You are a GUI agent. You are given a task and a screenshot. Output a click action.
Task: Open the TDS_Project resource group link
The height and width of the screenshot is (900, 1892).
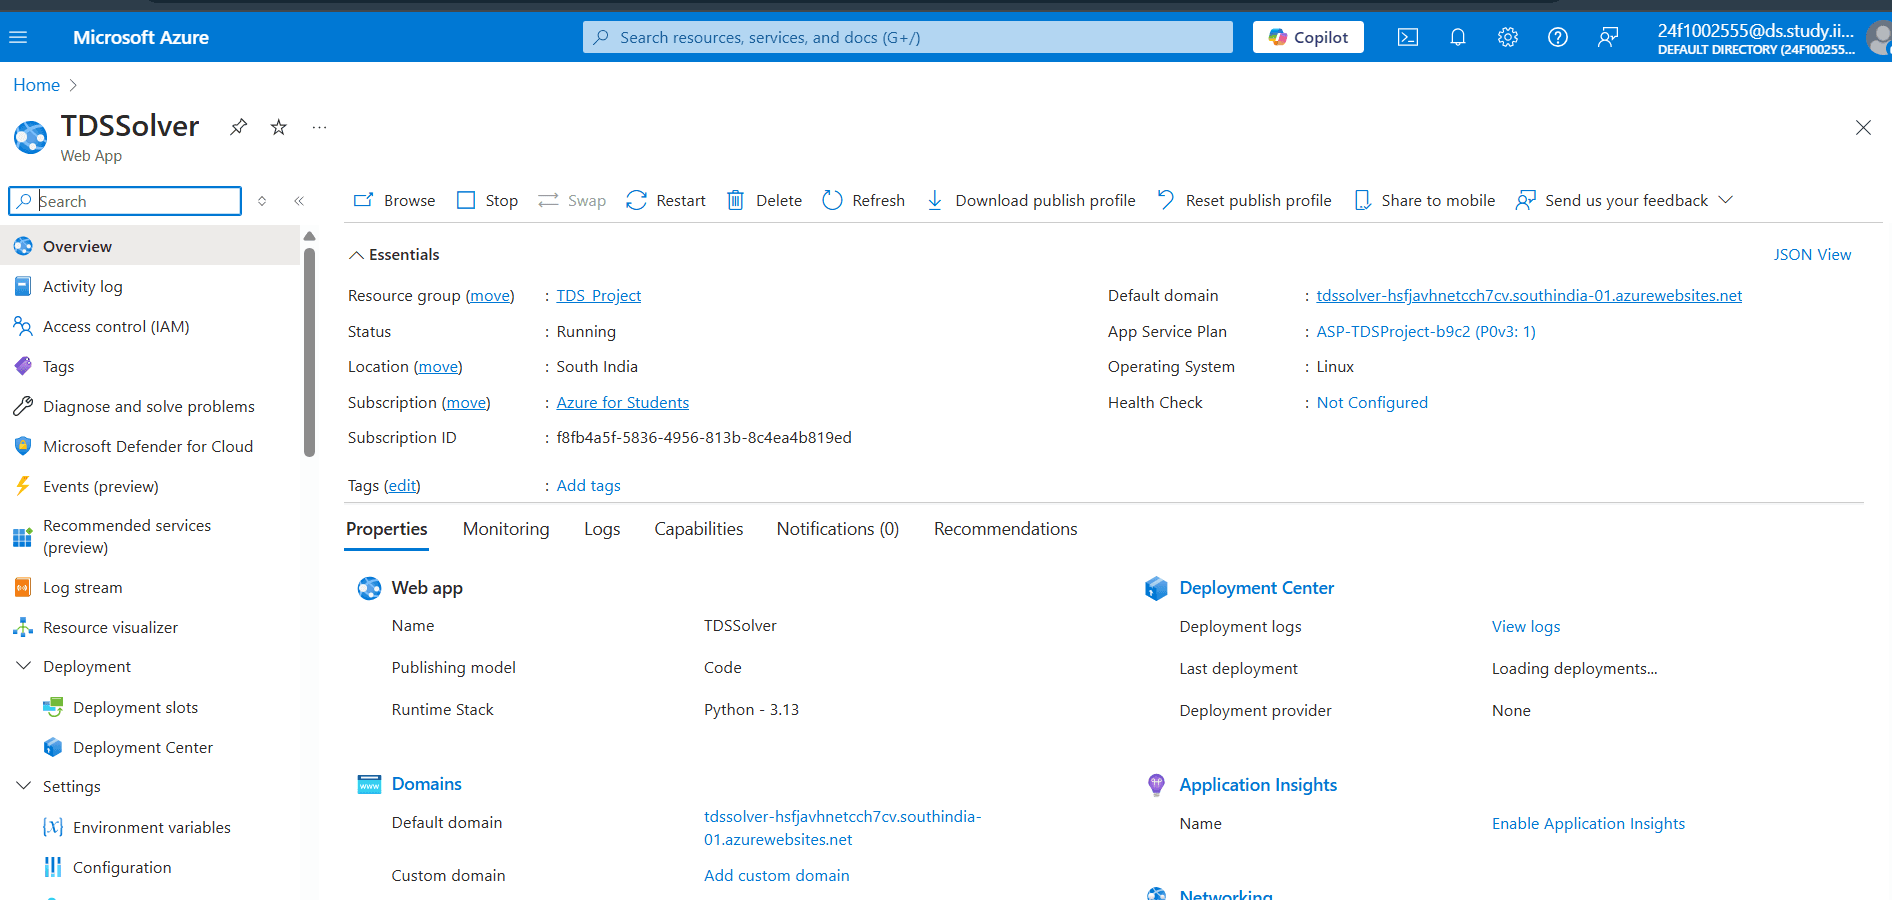tap(598, 296)
